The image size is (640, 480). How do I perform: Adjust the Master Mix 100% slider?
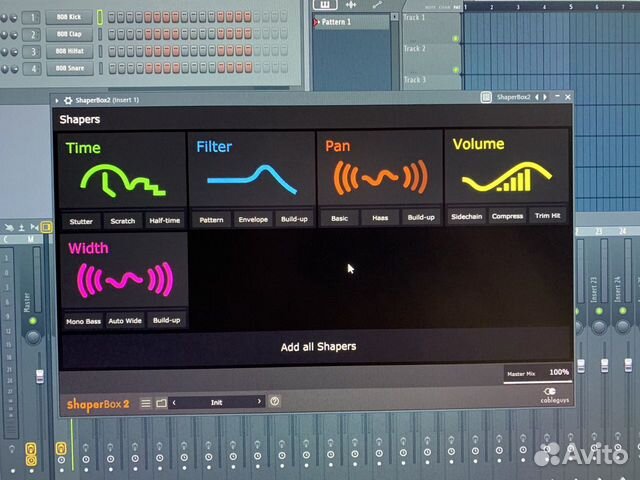click(538, 374)
